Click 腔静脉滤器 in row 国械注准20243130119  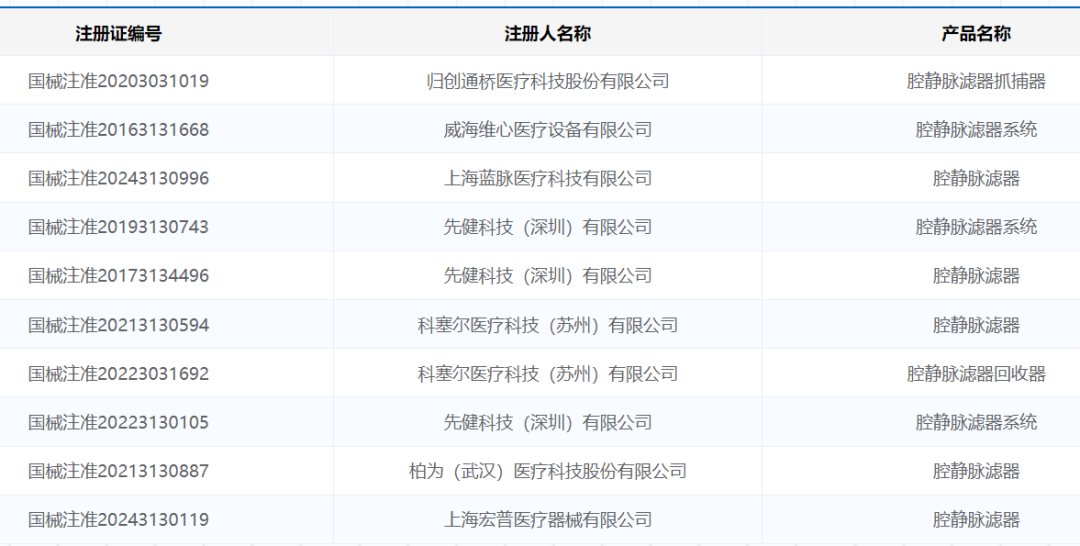click(x=976, y=519)
